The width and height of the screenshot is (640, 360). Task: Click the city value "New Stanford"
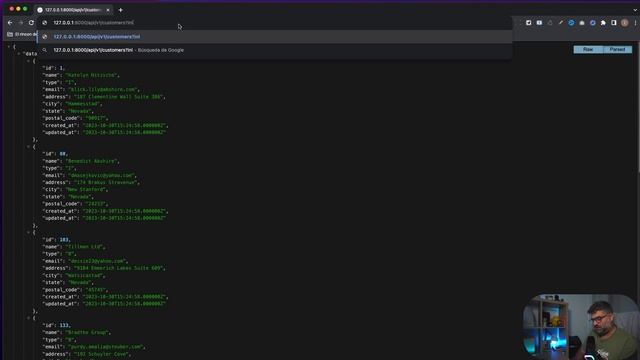click(87, 190)
